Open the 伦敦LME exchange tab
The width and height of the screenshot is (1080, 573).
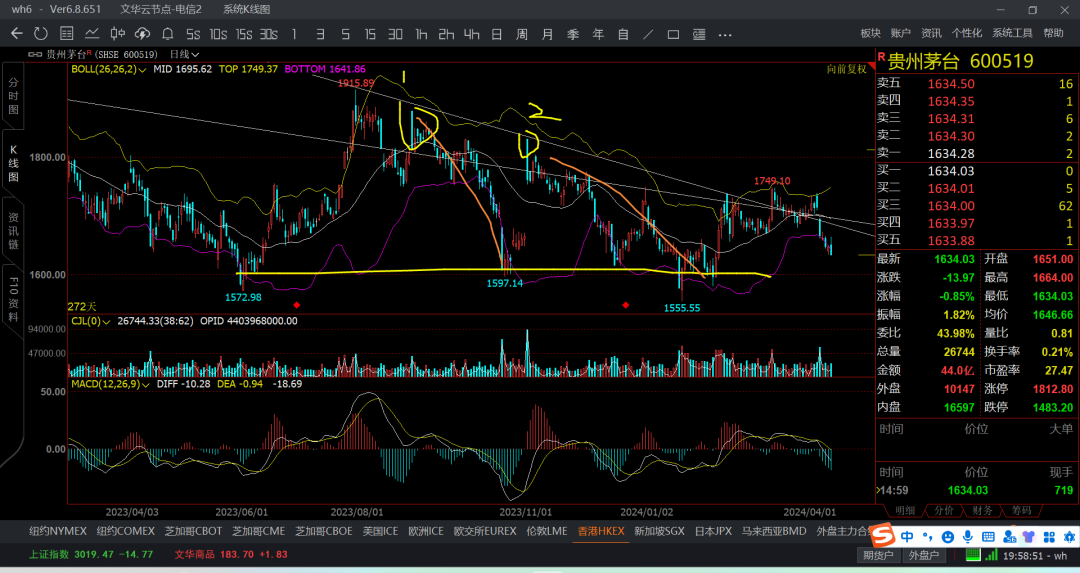click(547, 531)
